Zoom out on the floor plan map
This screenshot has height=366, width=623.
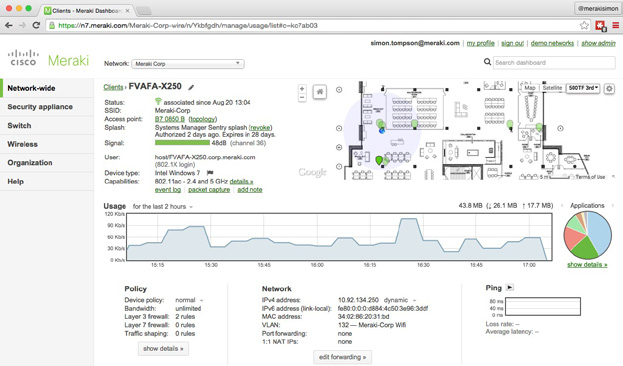(302, 97)
